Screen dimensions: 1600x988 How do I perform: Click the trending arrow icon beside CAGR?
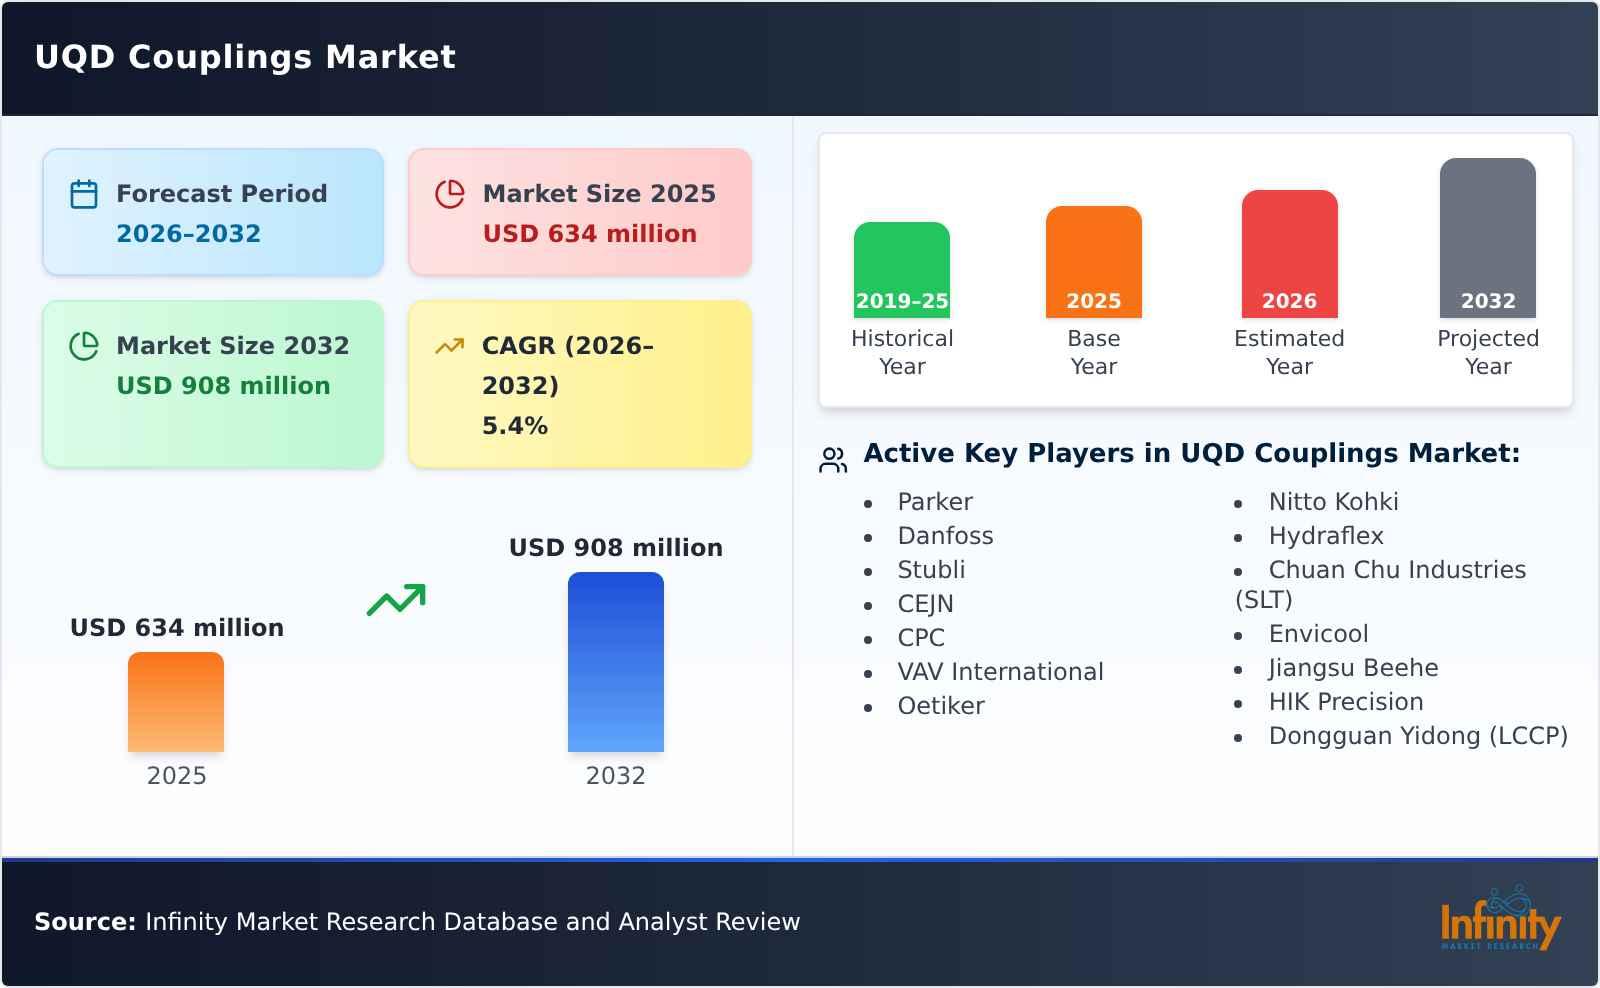450,346
